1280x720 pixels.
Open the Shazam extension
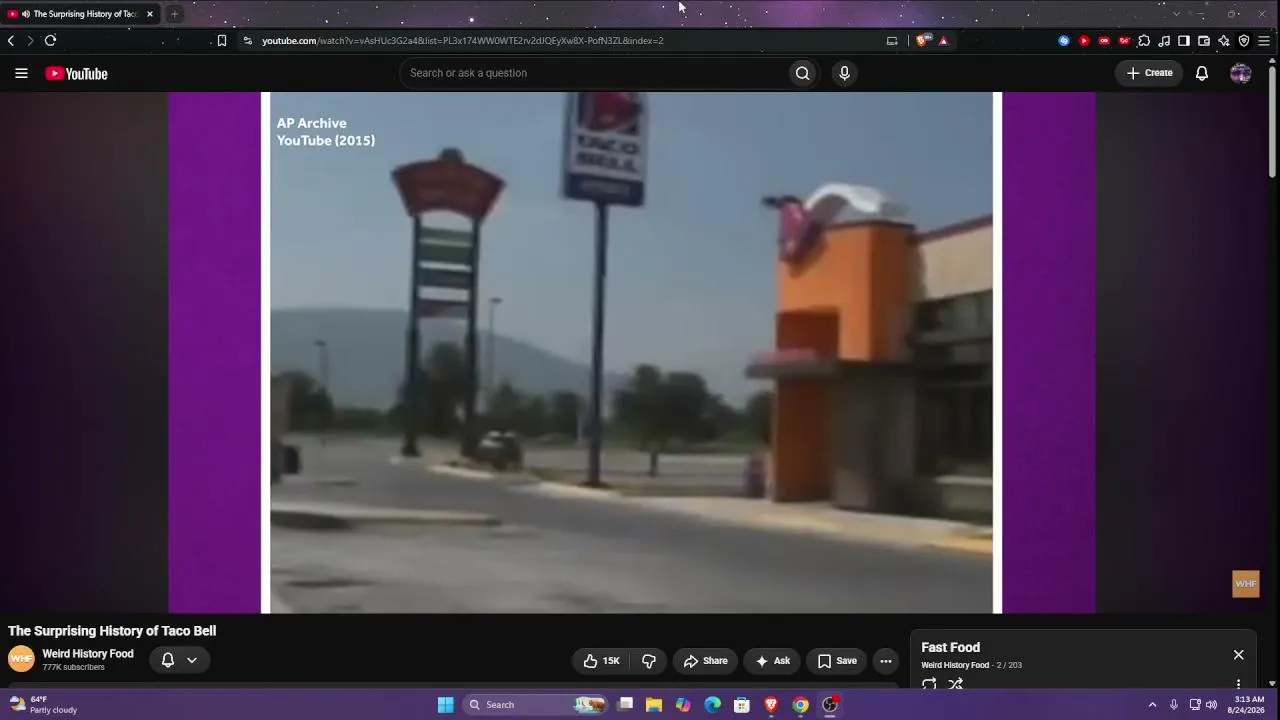[x=1064, y=41]
